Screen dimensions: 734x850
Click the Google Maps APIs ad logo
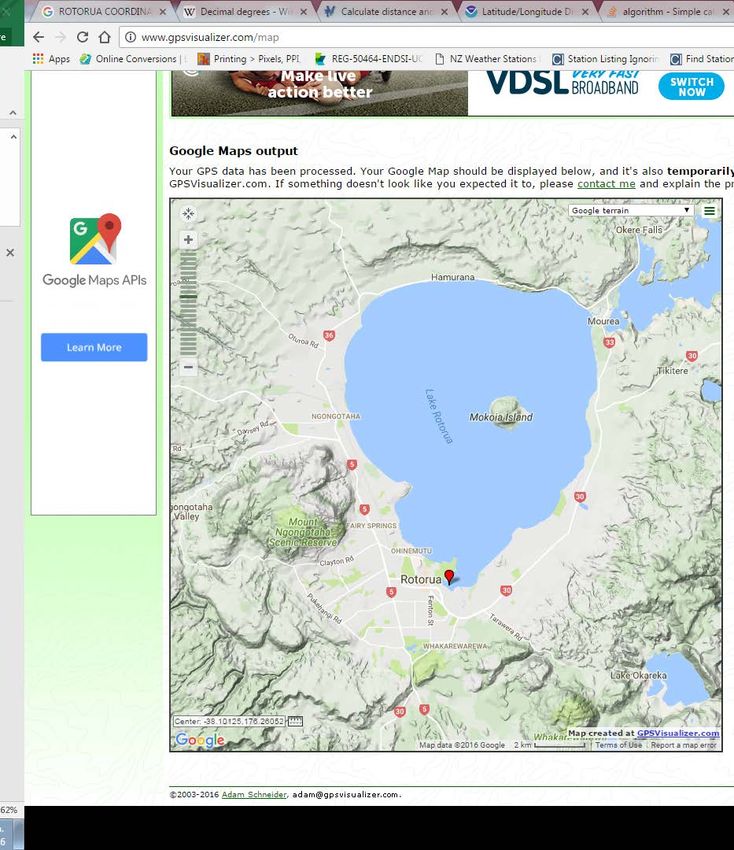95,250
